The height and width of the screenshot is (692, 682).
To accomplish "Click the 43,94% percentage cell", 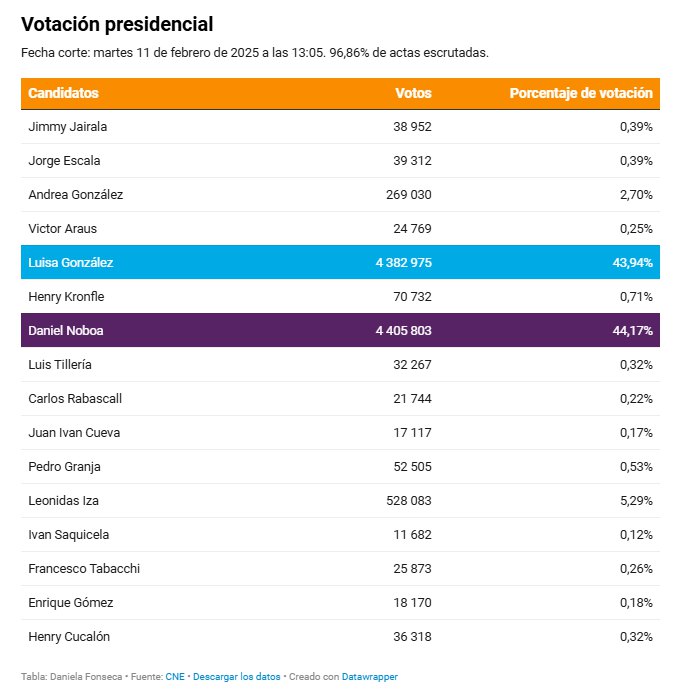I will coord(633,263).
